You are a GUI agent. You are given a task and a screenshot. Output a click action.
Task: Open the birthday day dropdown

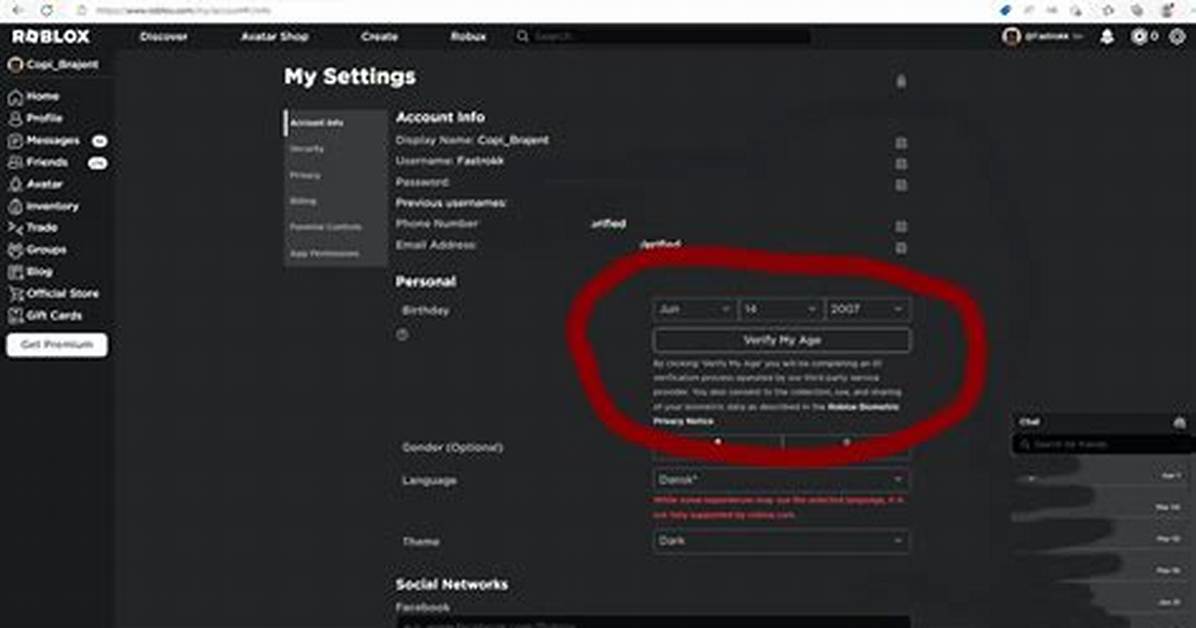pos(780,309)
